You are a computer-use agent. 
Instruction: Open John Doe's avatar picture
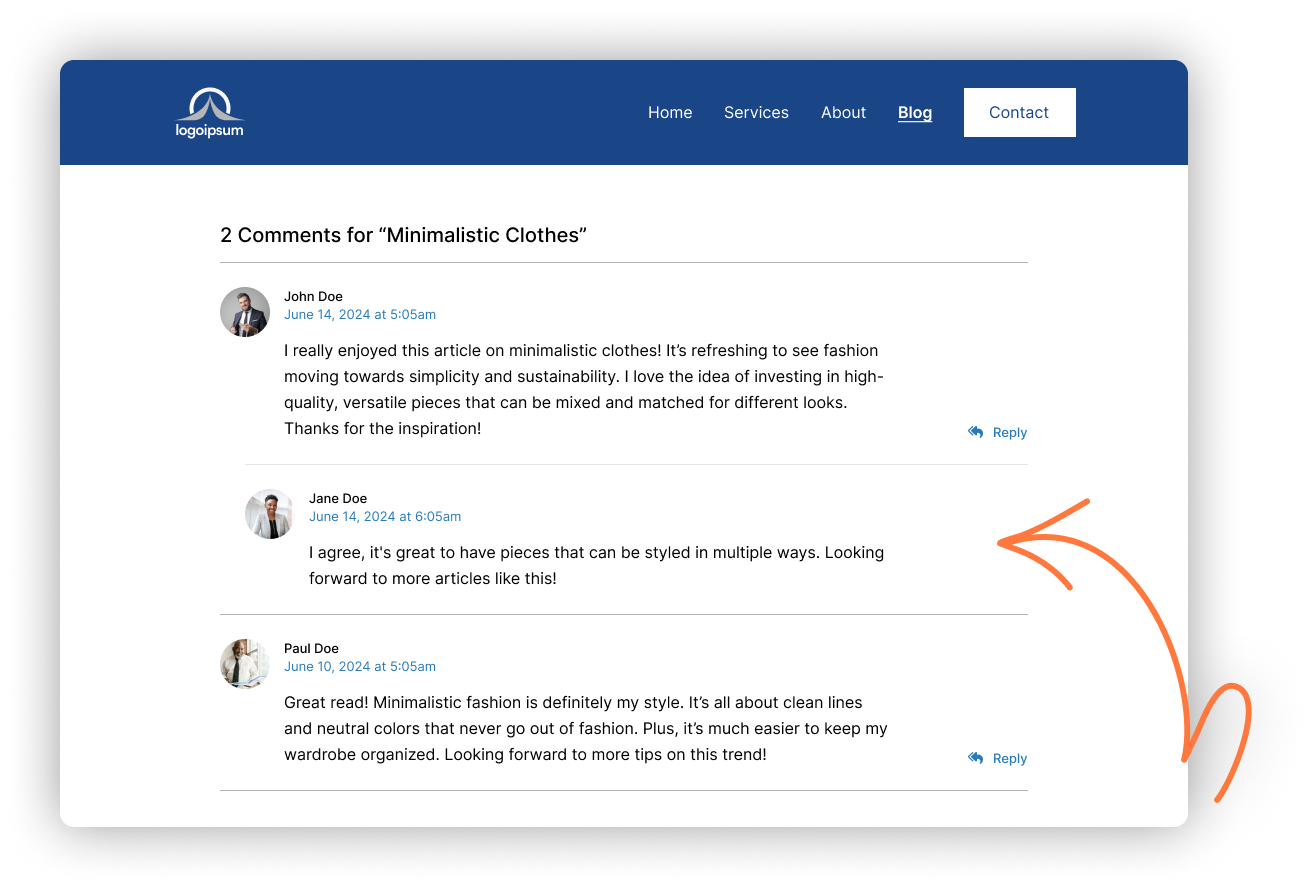coord(245,312)
